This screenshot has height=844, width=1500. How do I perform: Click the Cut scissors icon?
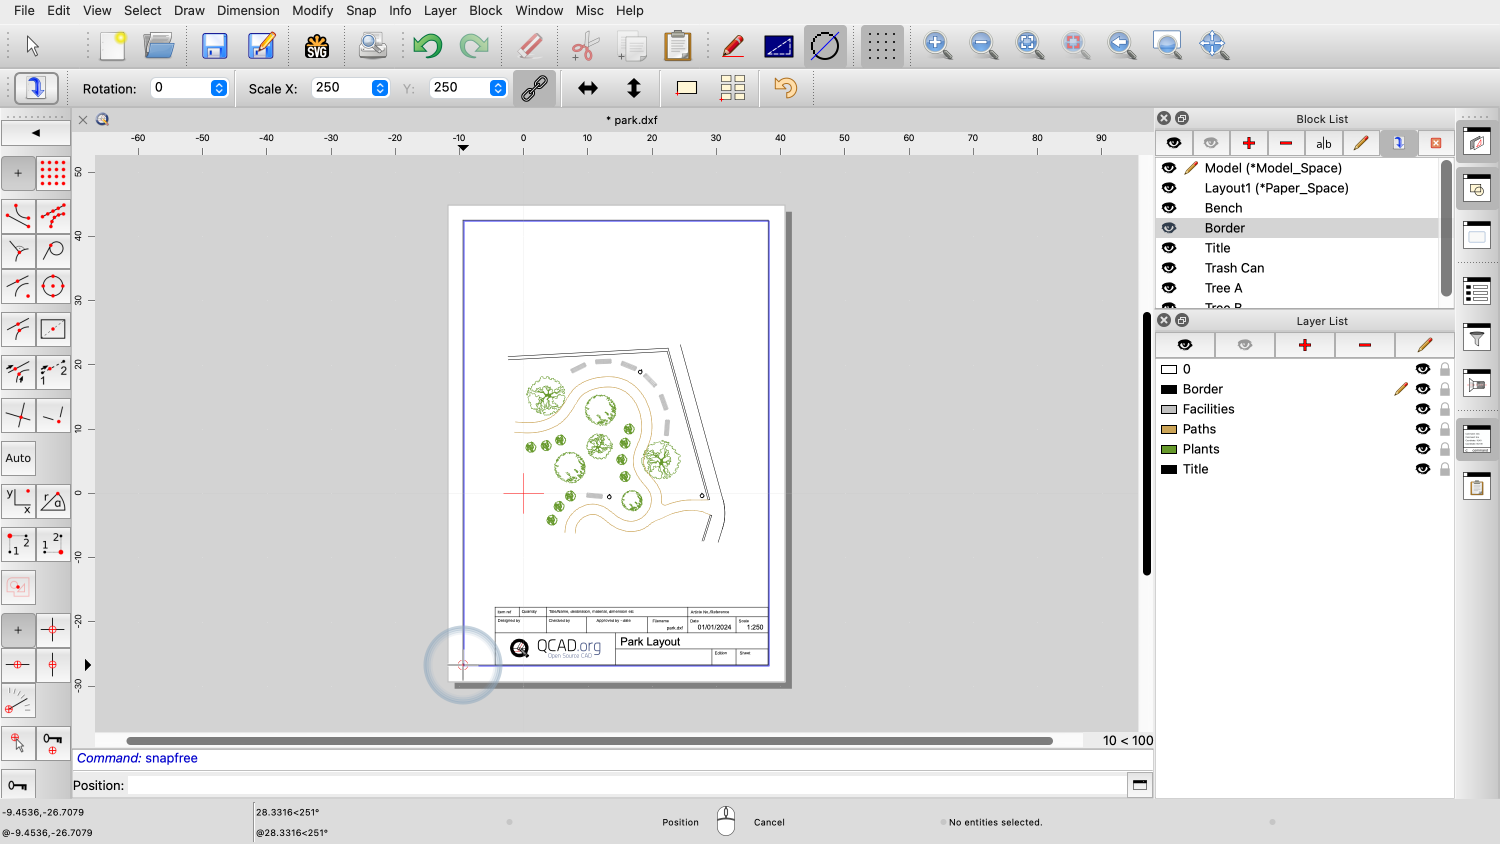point(585,46)
